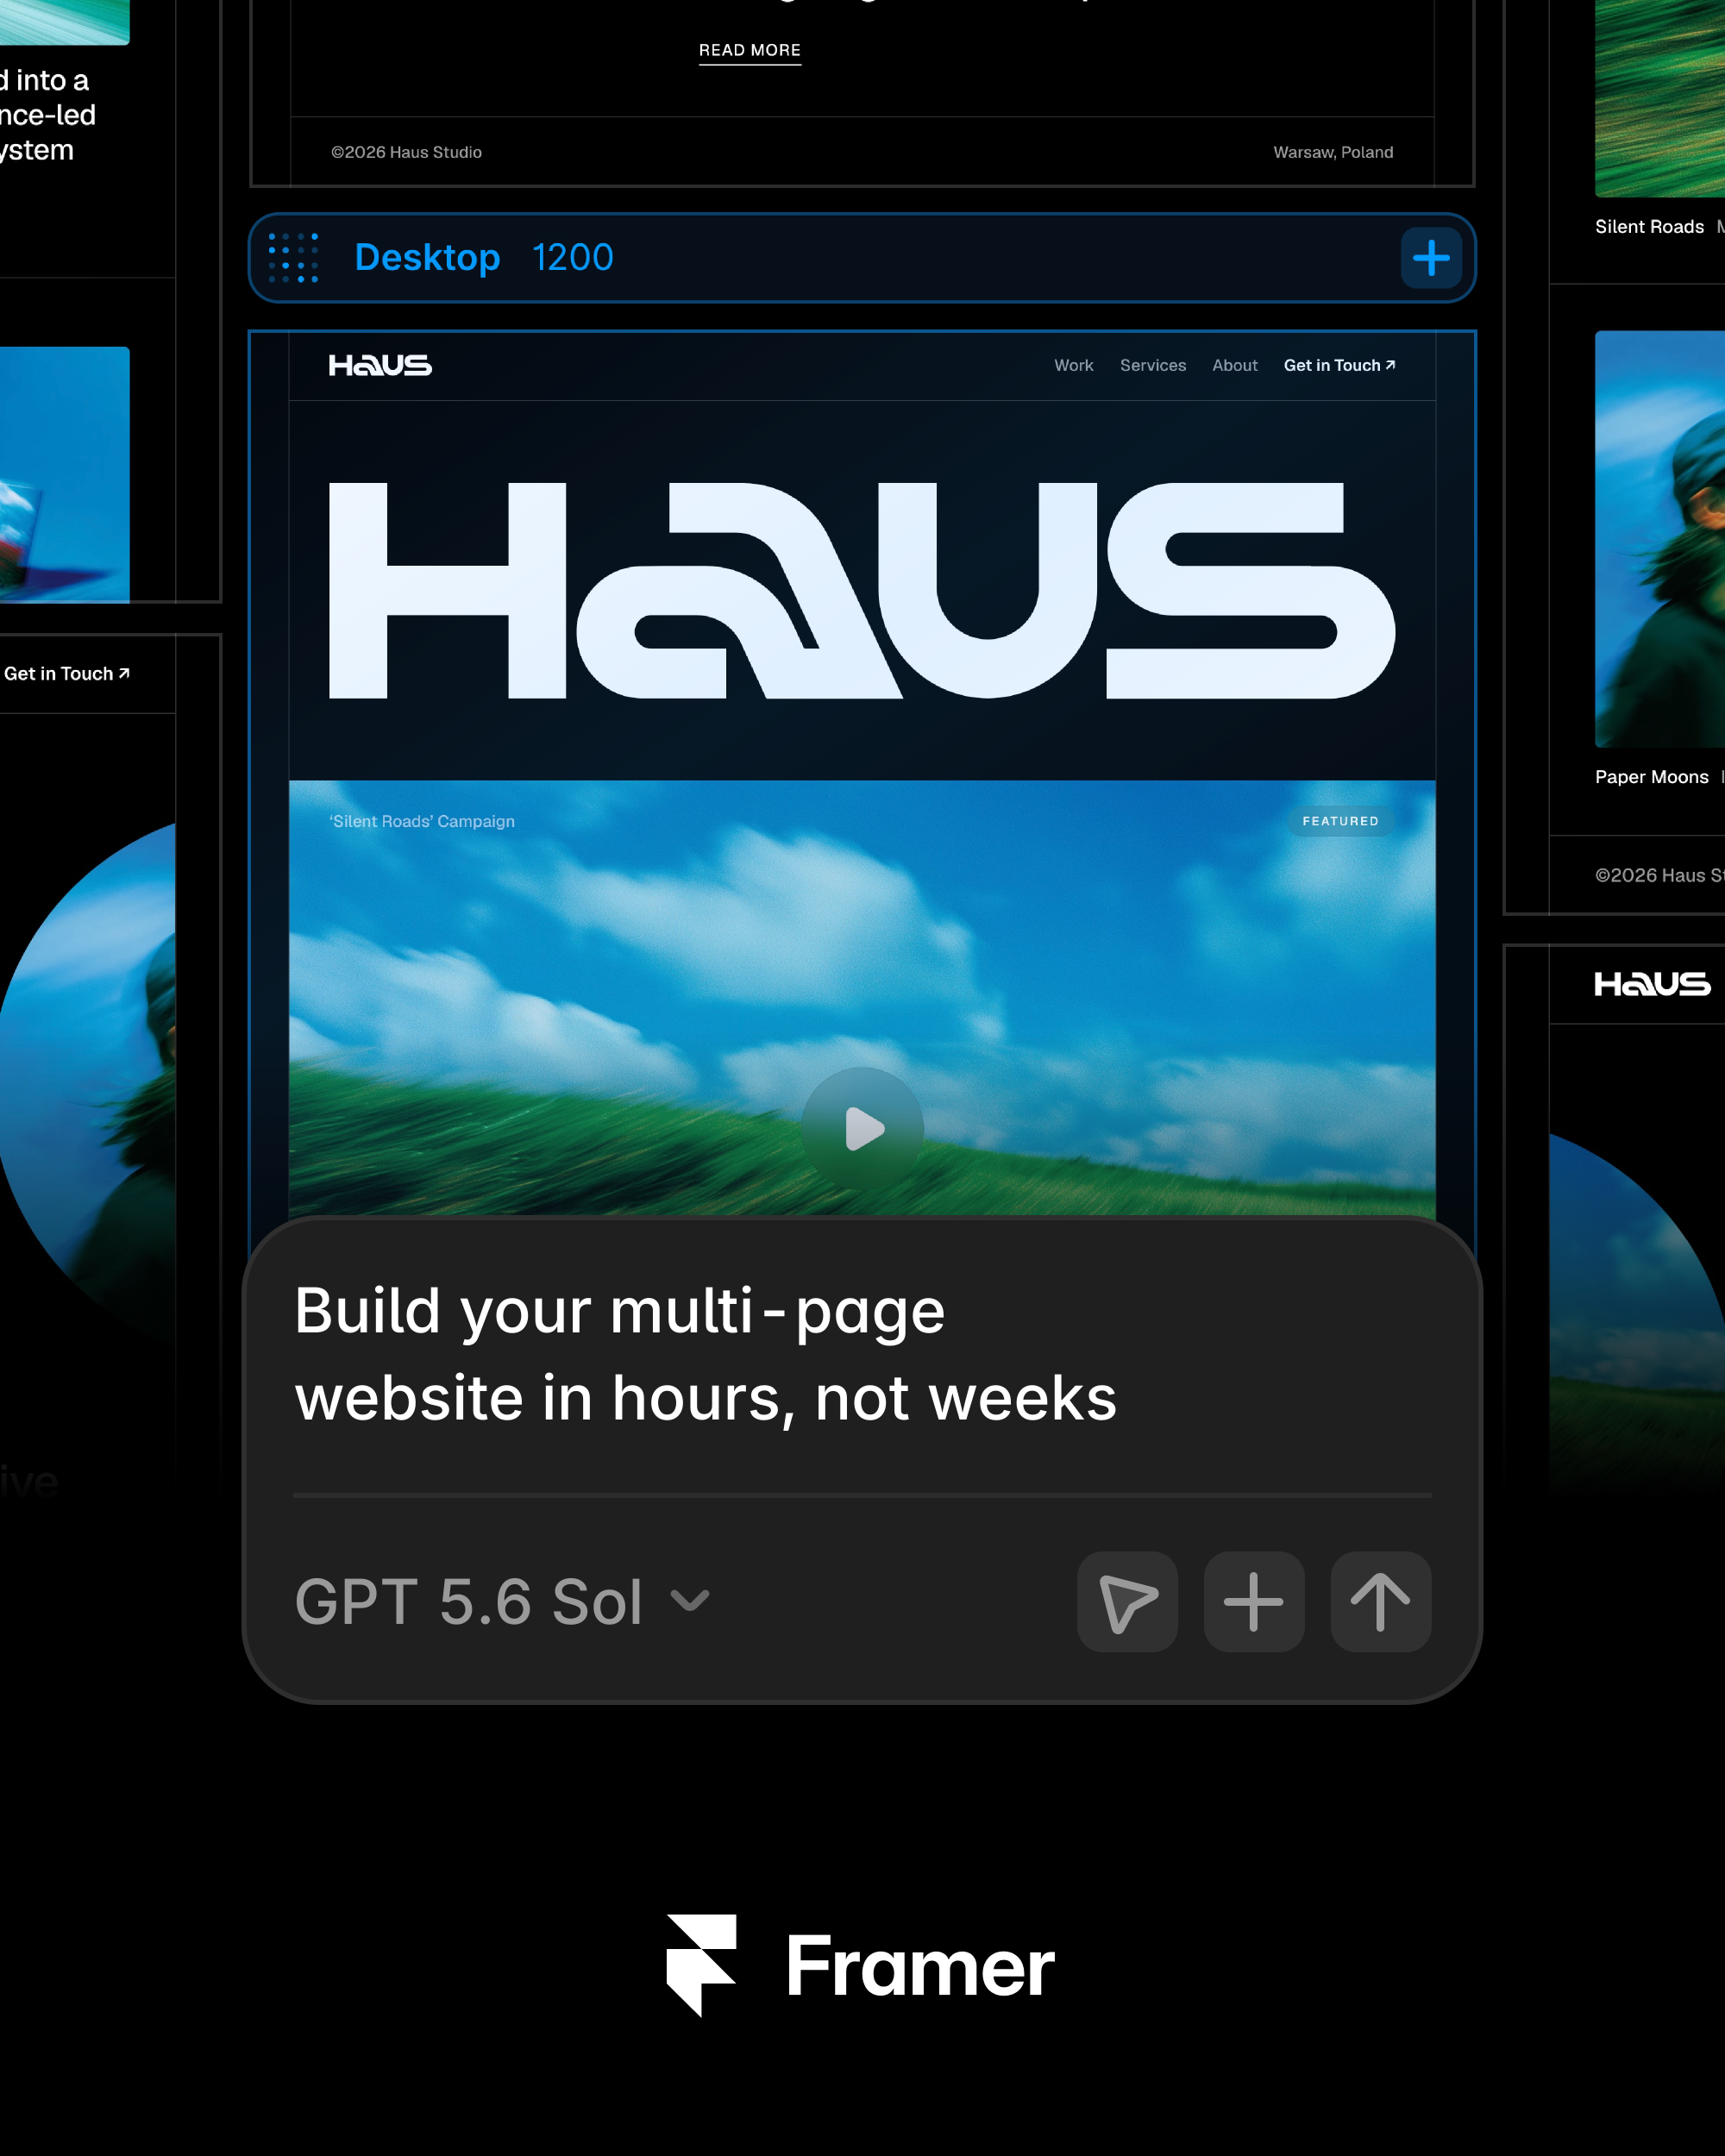
Task: Click the HAUS logo in the lower right frame
Action: coord(1652,984)
